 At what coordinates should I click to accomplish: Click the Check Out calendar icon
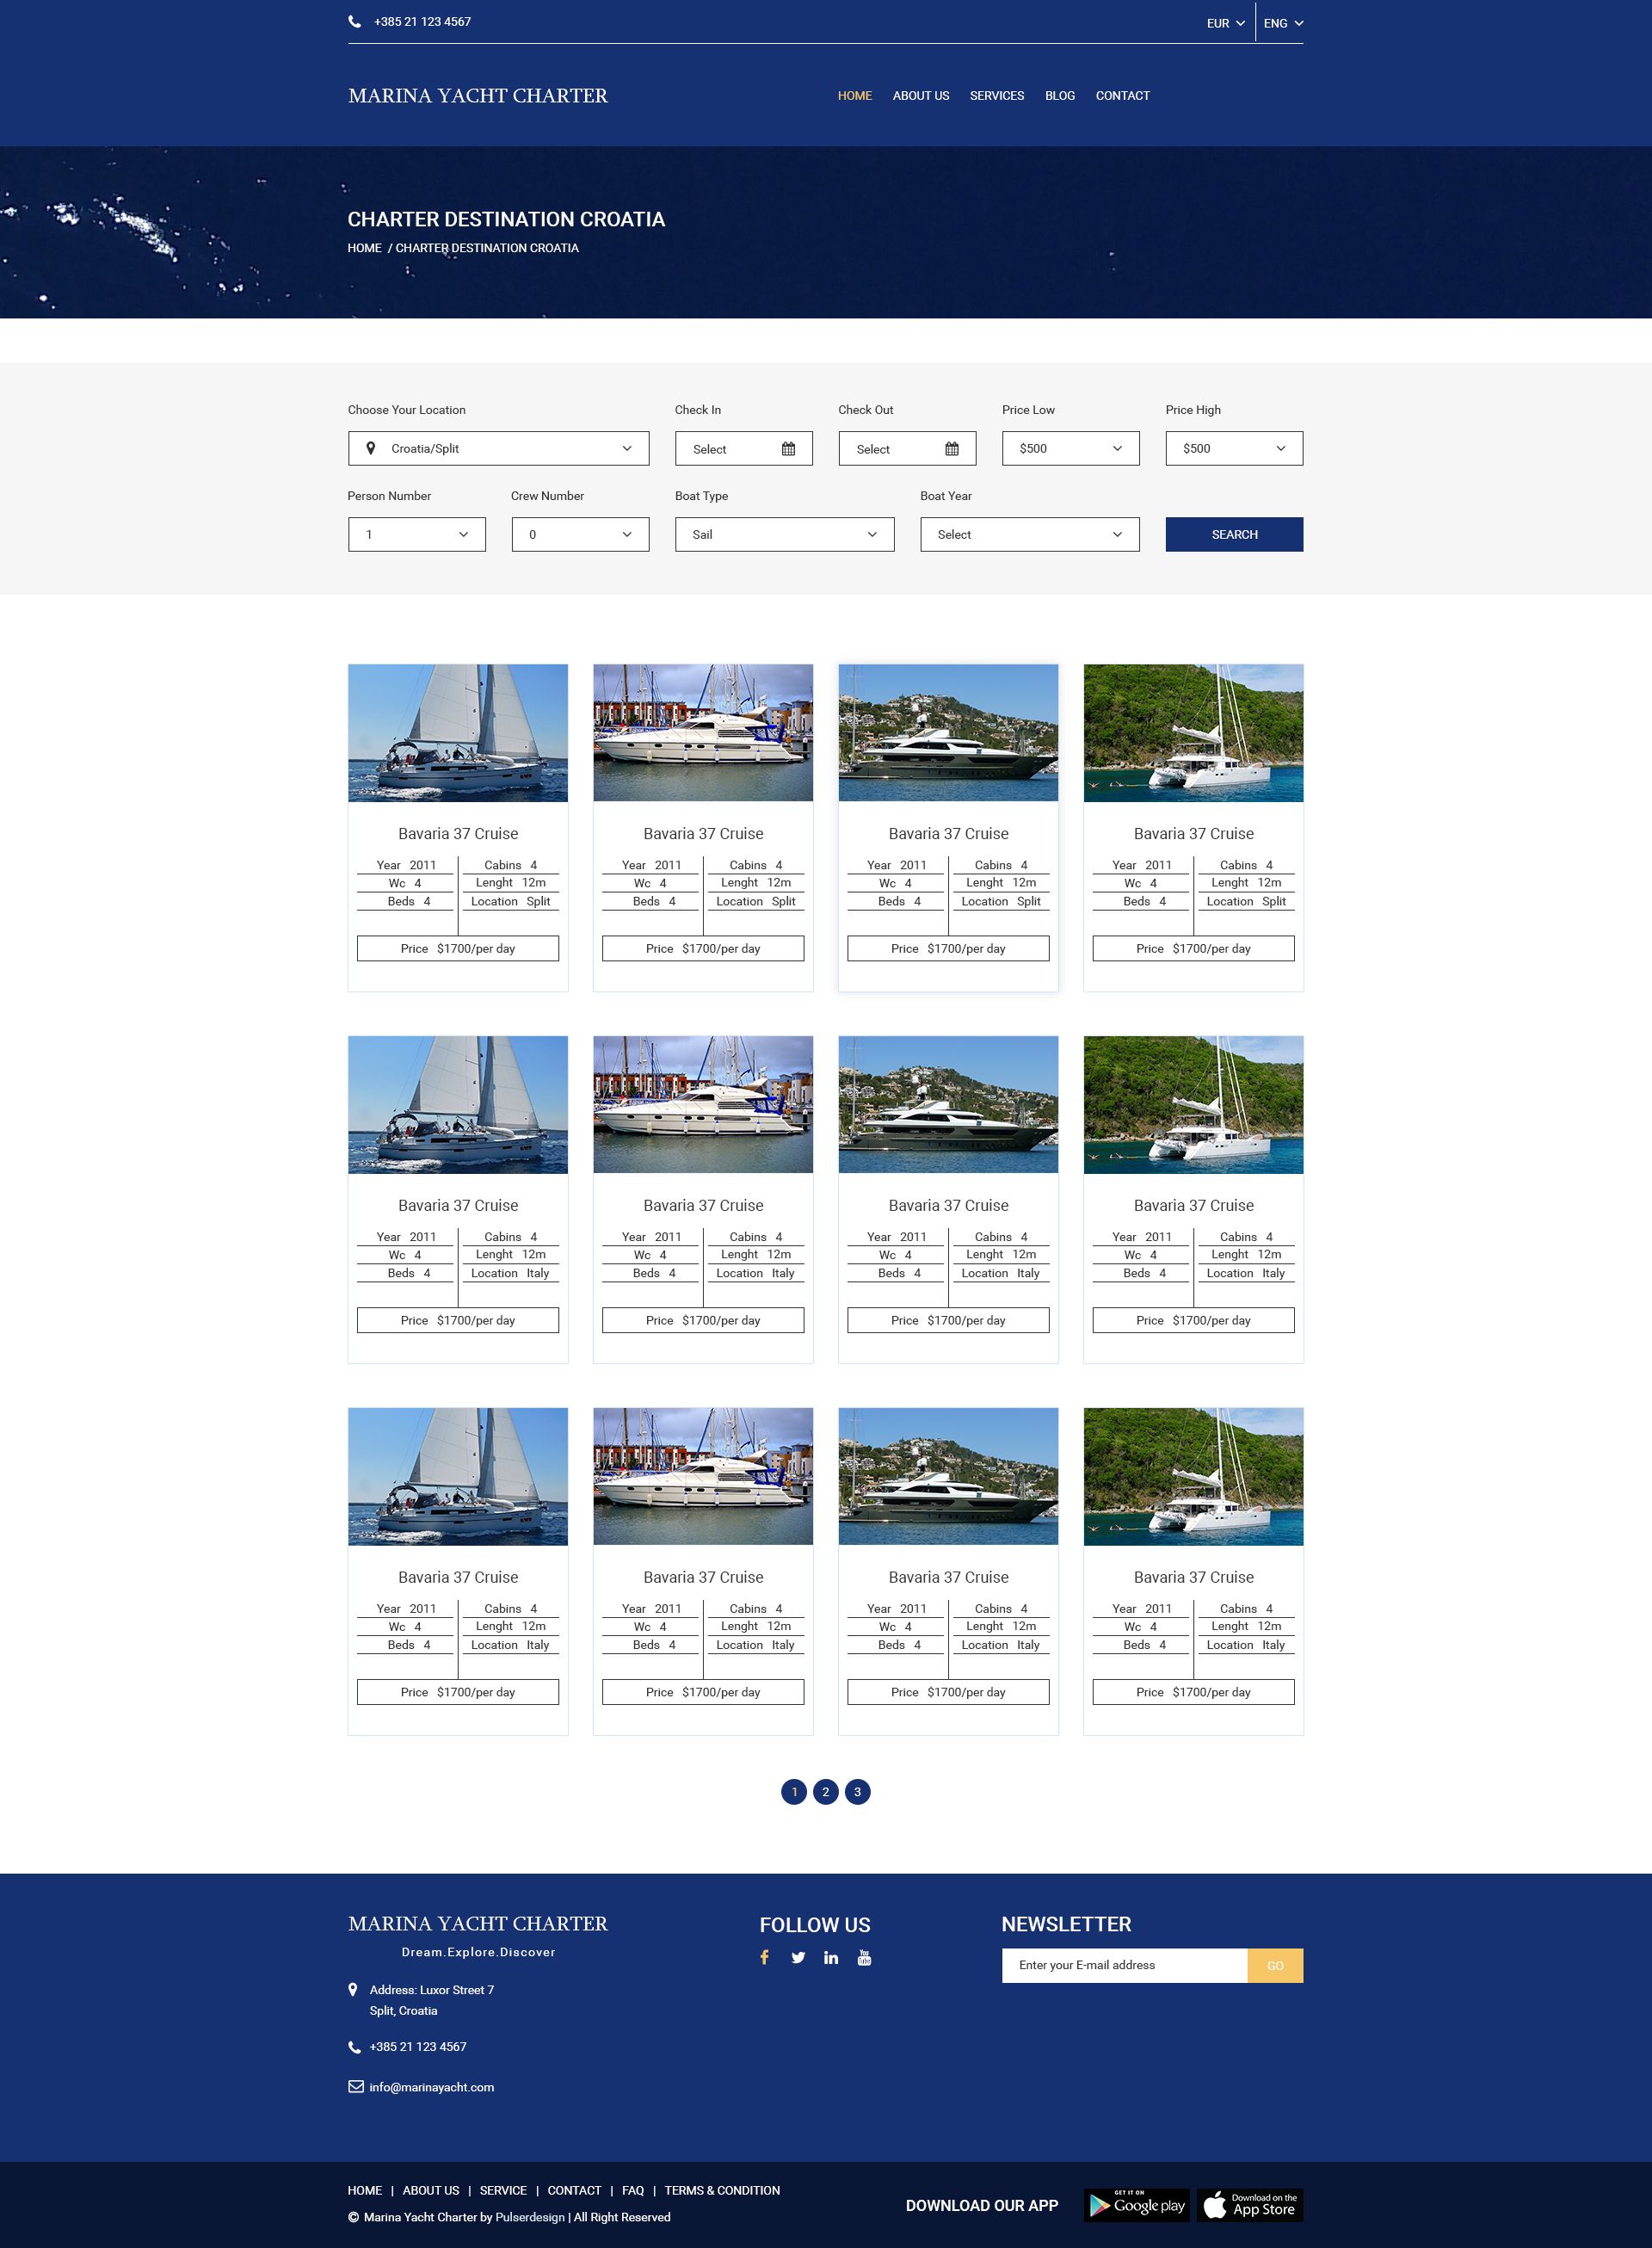(x=952, y=449)
